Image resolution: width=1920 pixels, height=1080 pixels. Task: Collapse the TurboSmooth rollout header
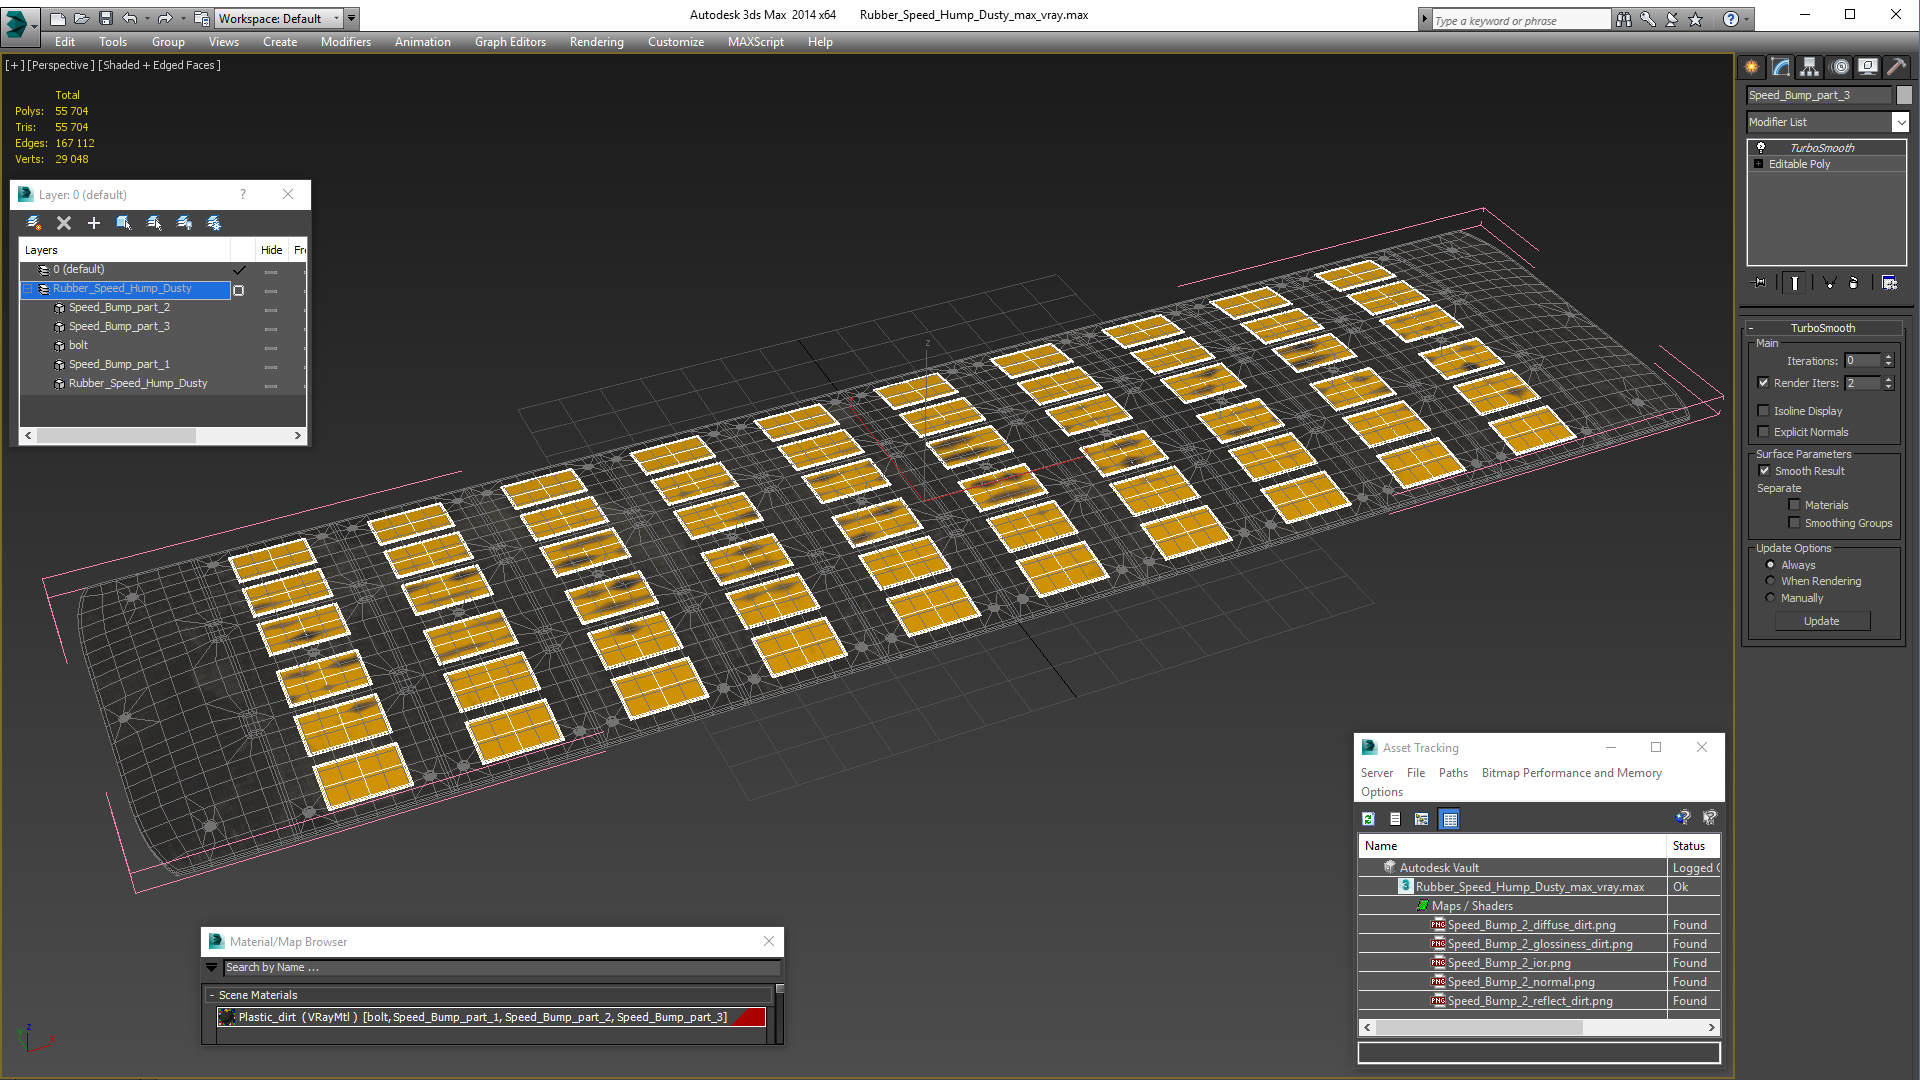[1823, 327]
